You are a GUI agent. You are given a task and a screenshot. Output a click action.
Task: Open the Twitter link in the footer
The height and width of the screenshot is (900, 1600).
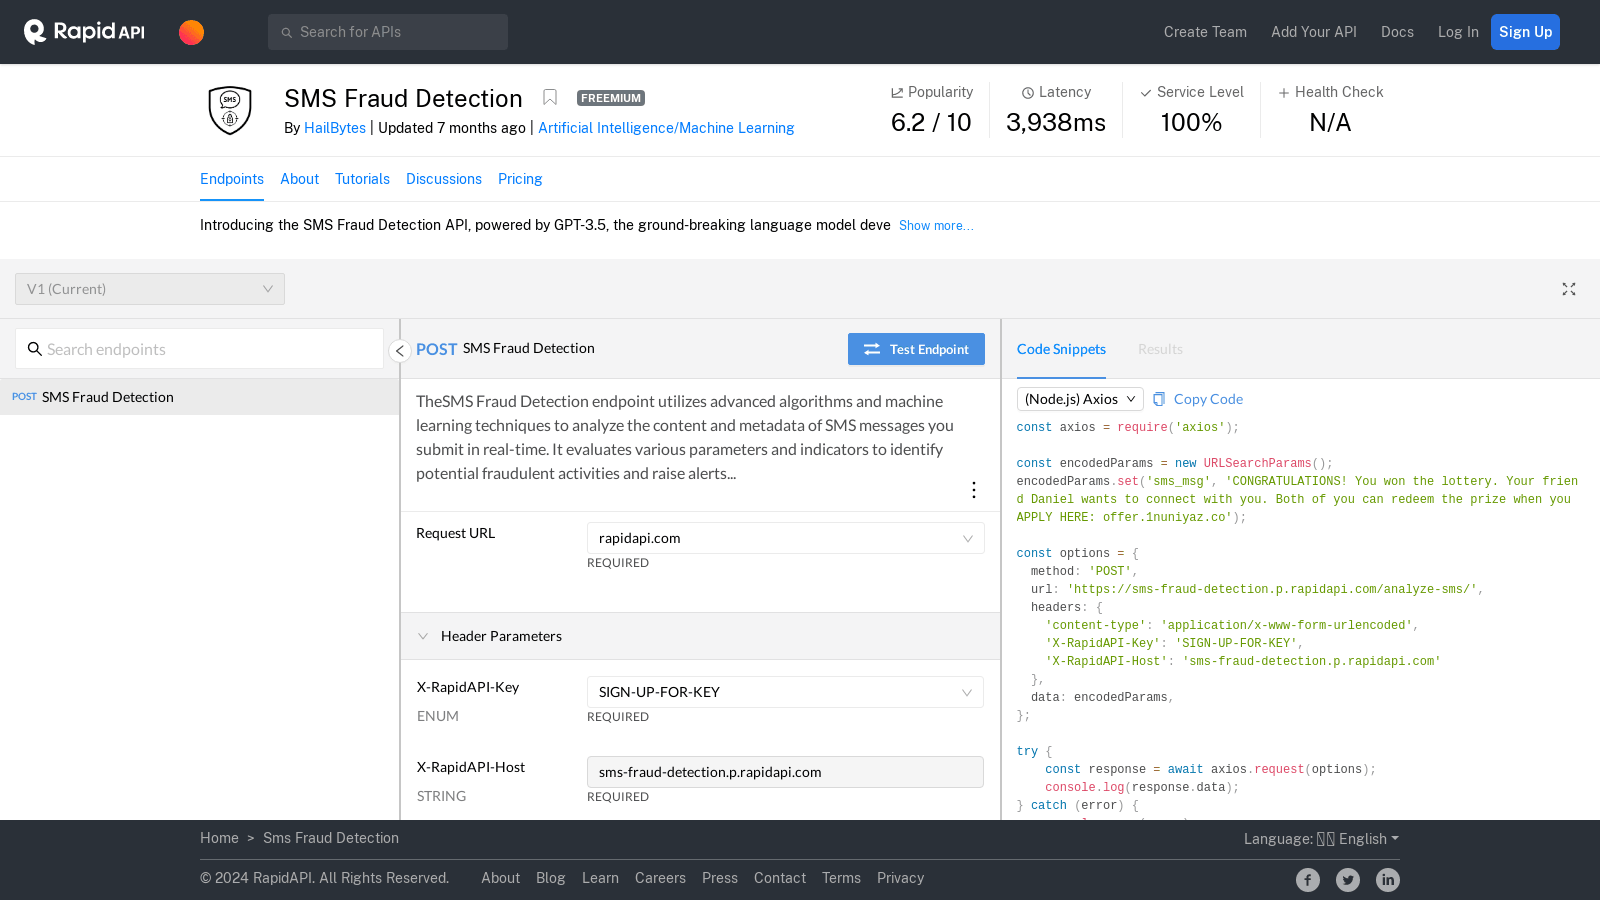[1348, 880]
